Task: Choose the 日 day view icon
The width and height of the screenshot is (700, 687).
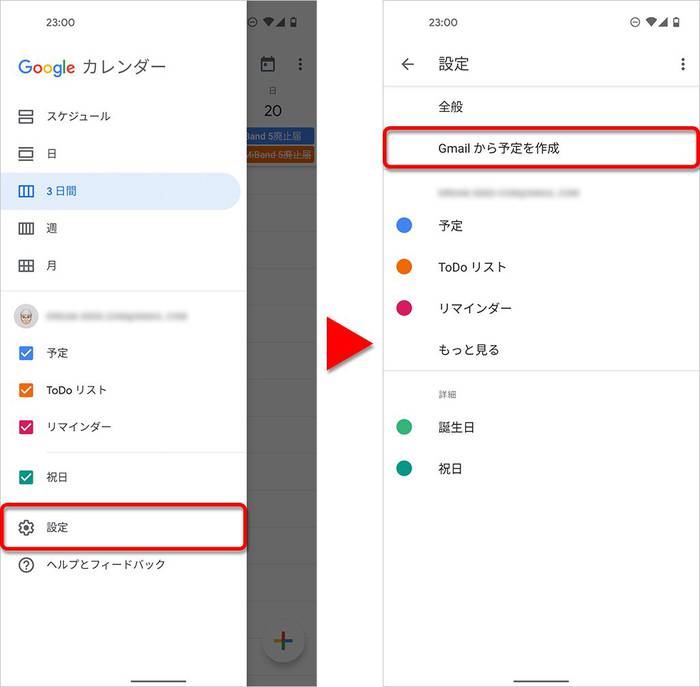Action: [x=26, y=154]
